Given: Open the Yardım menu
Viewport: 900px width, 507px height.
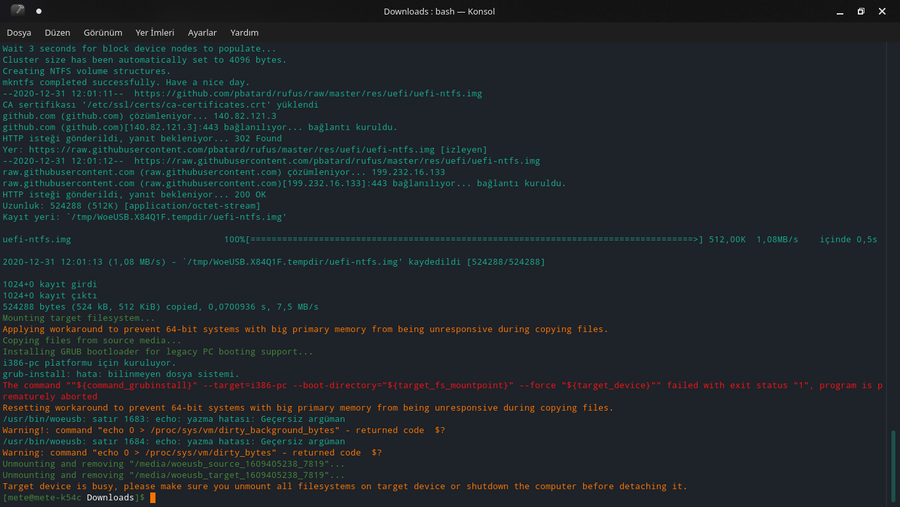Looking at the screenshot, I should coord(244,32).
